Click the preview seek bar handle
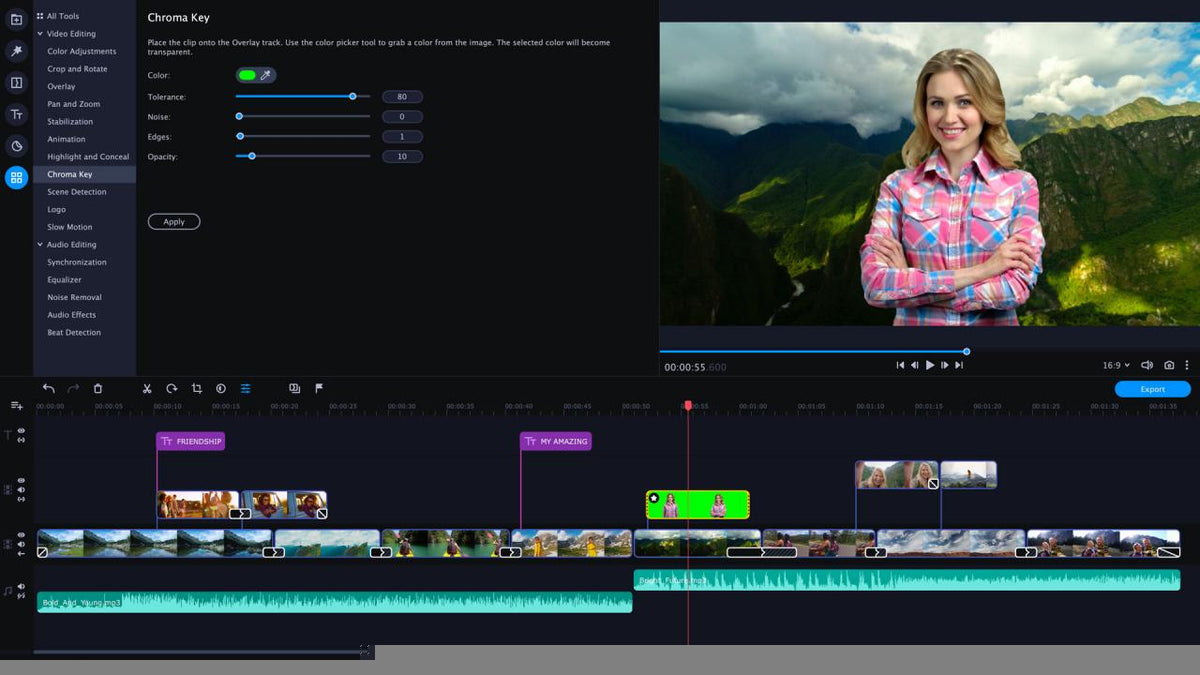The width and height of the screenshot is (1200, 675). (967, 351)
